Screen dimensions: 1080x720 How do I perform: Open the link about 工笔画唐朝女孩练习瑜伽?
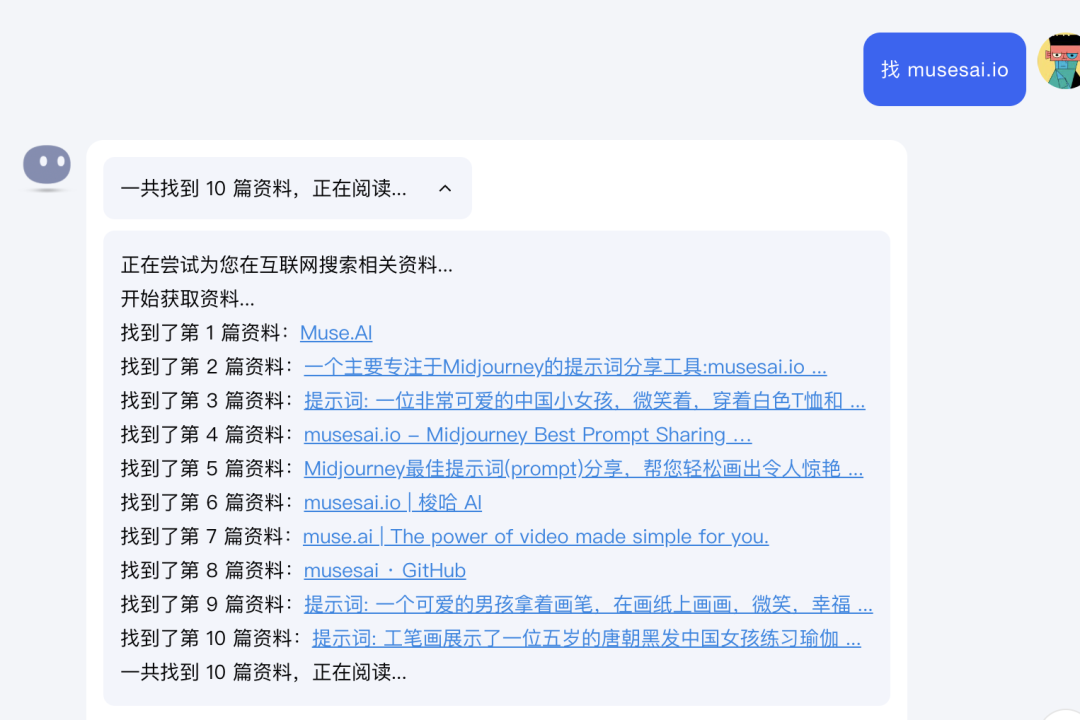tap(586, 638)
